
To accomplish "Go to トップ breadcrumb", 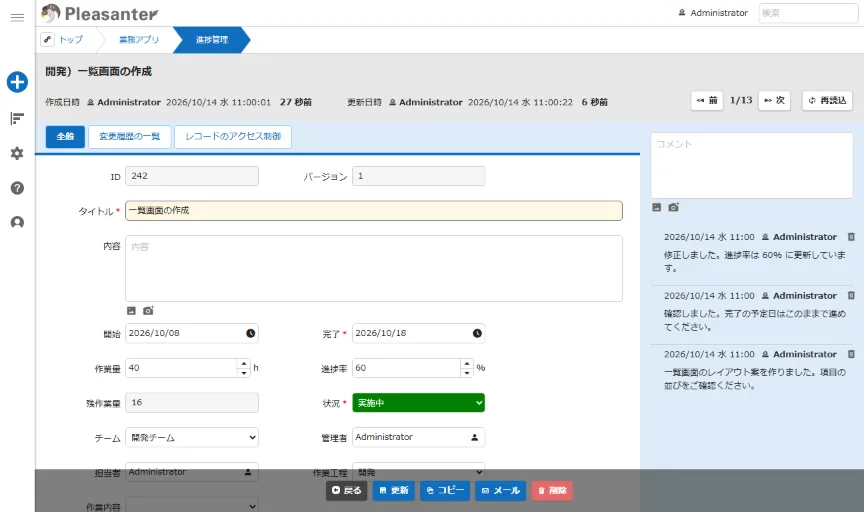I will [x=71, y=40].
